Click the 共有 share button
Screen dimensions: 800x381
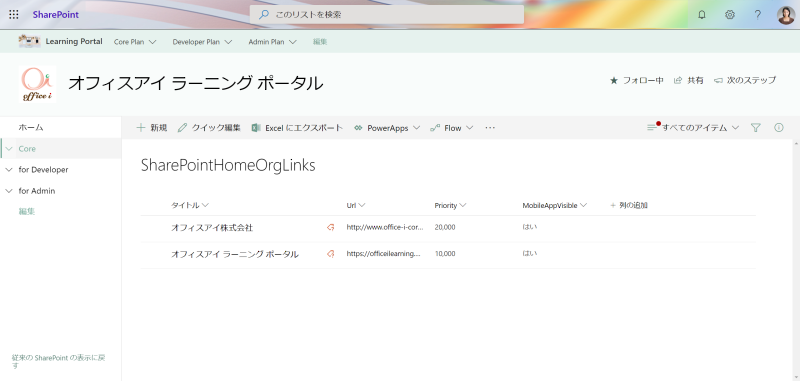[689, 80]
